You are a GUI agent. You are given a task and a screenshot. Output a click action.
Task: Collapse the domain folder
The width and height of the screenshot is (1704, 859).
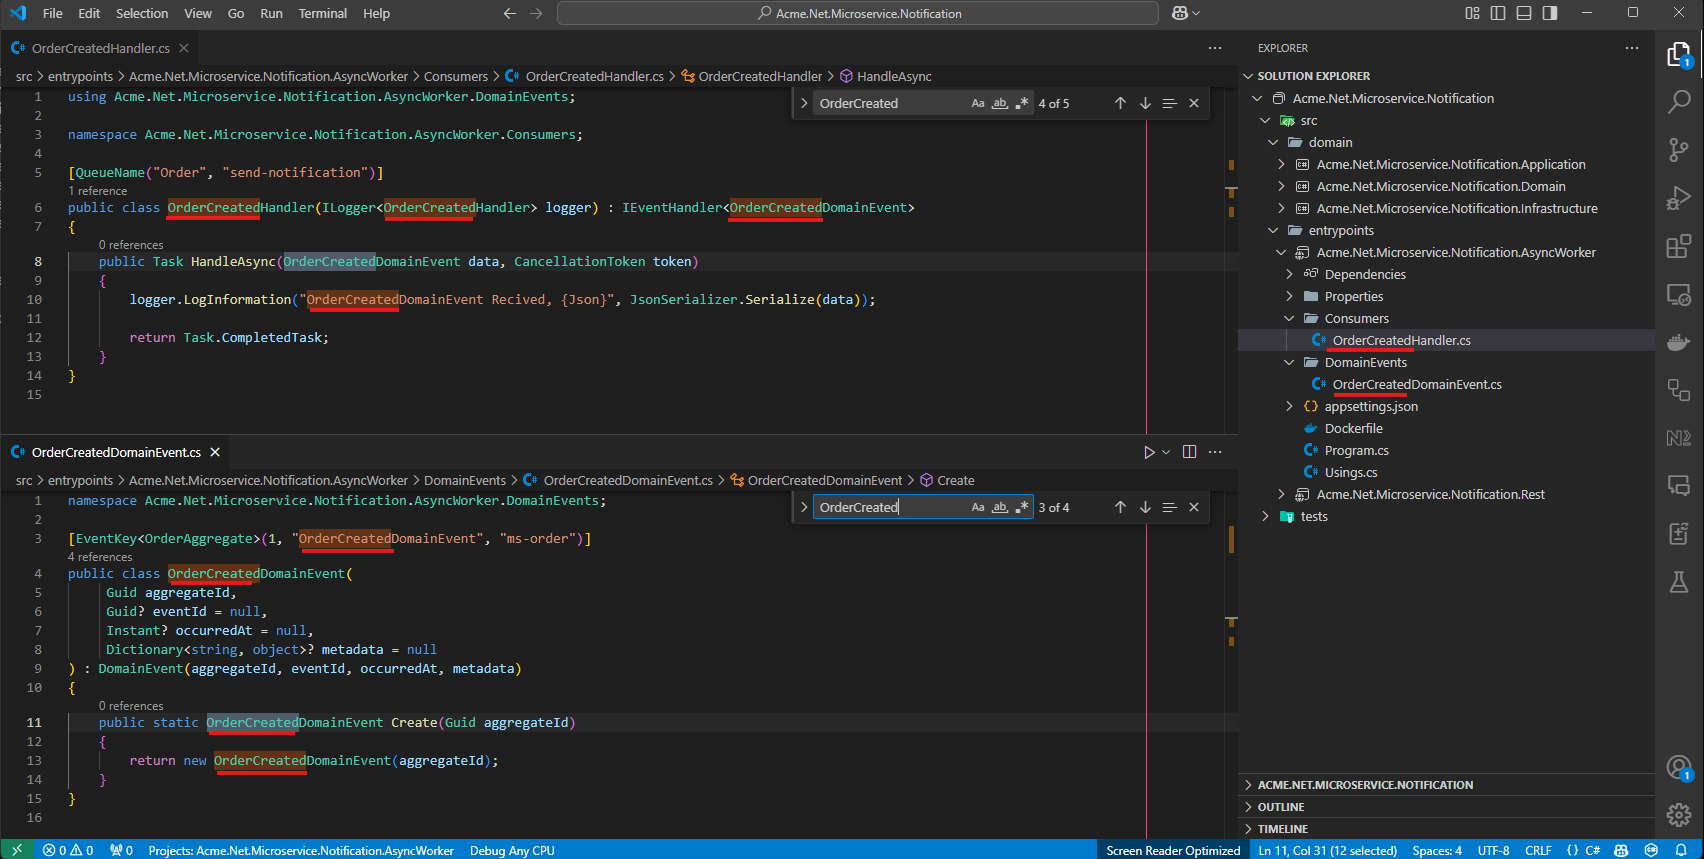click(x=1273, y=142)
